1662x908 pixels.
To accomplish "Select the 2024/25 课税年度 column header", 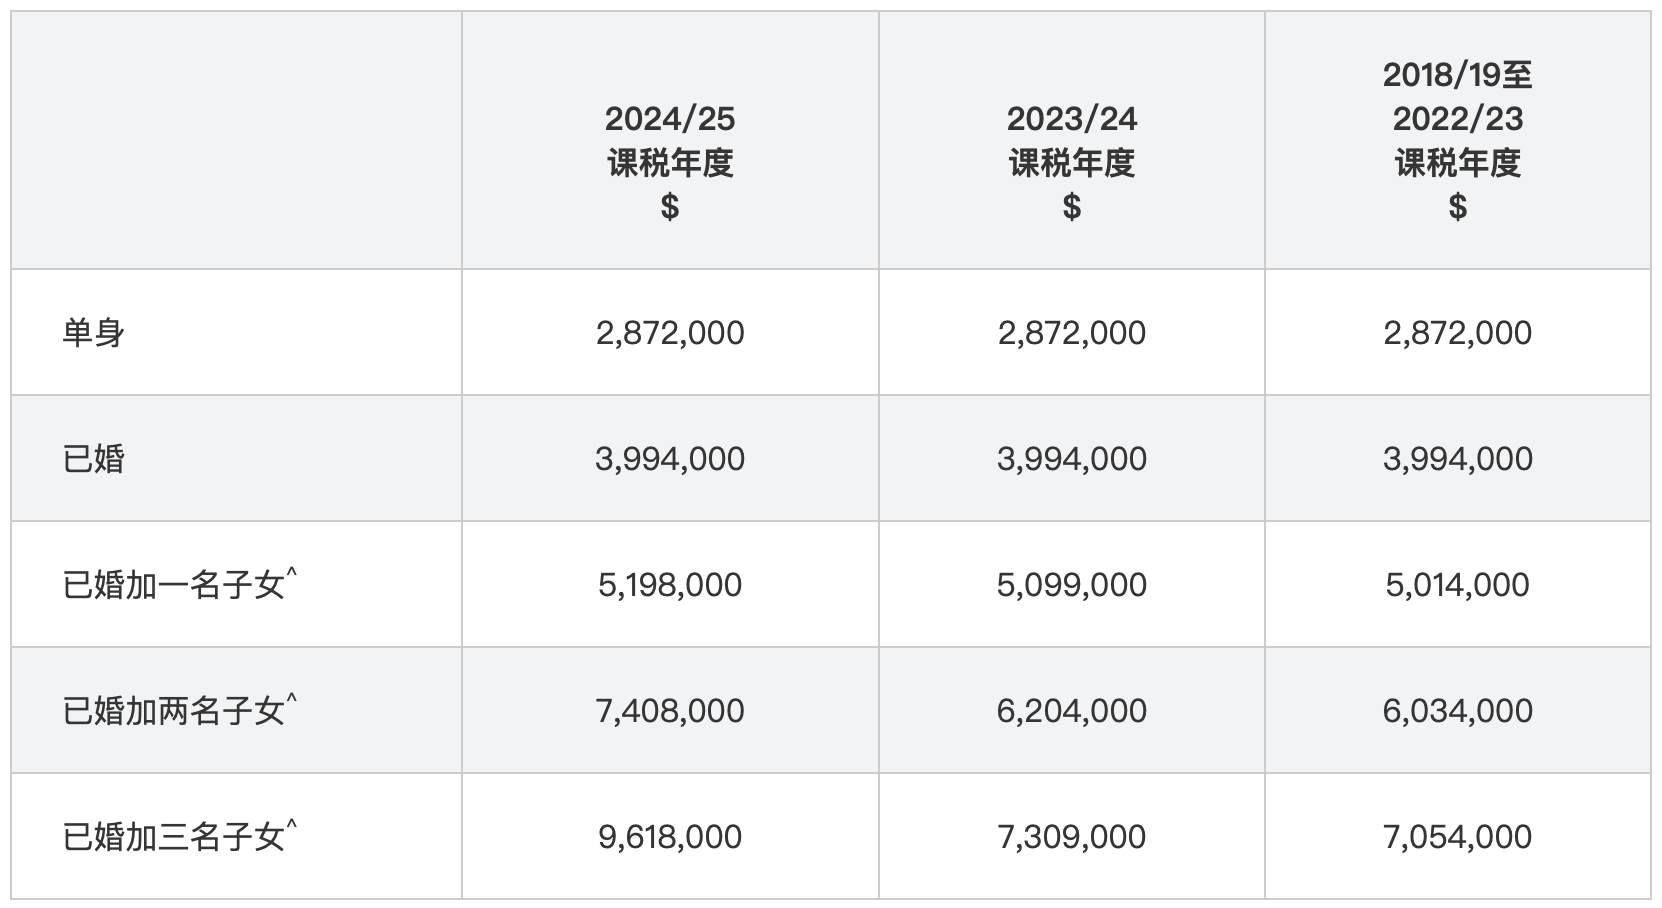I will point(670,162).
